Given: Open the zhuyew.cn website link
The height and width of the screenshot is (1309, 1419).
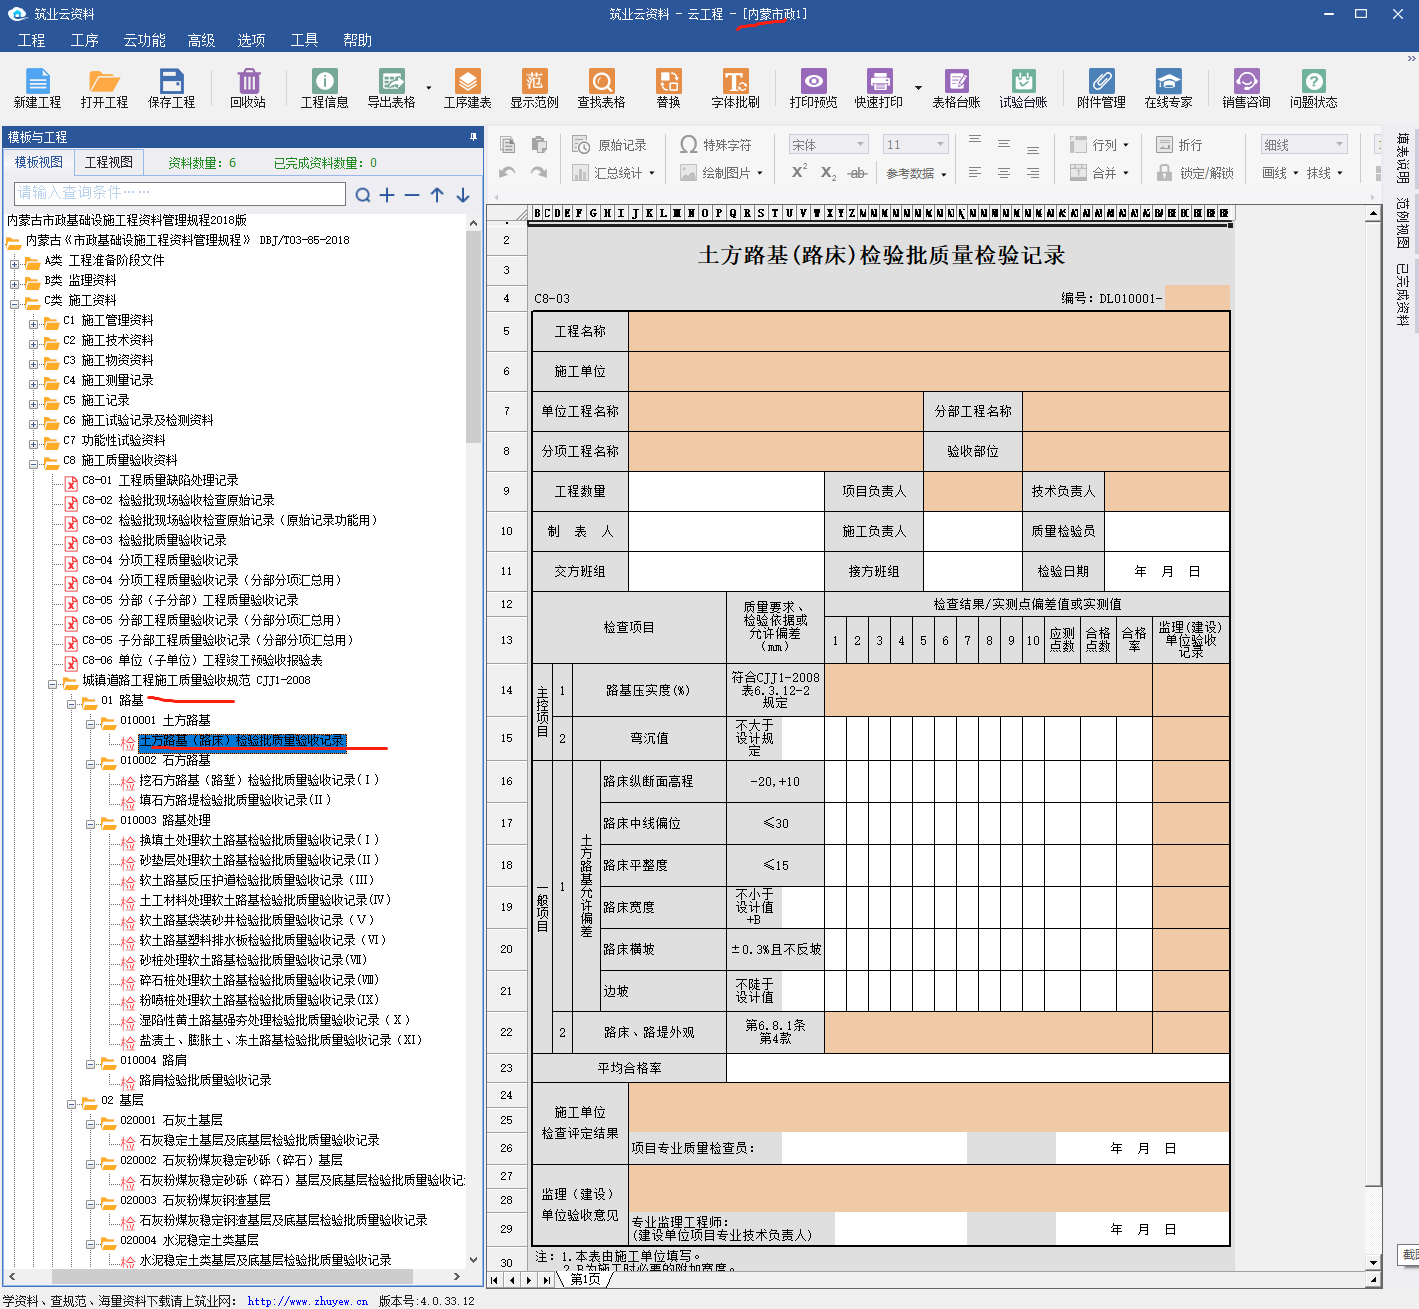Looking at the screenshot, I should click(x=308, y=1301).
